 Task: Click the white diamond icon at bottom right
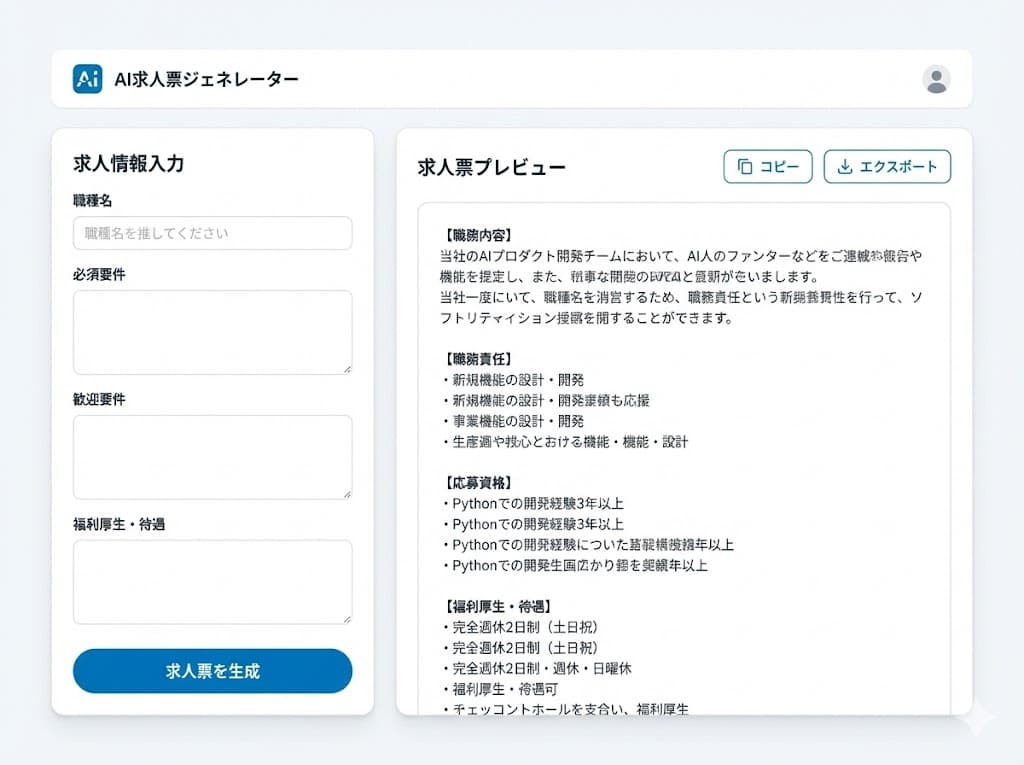coord(977,717)
